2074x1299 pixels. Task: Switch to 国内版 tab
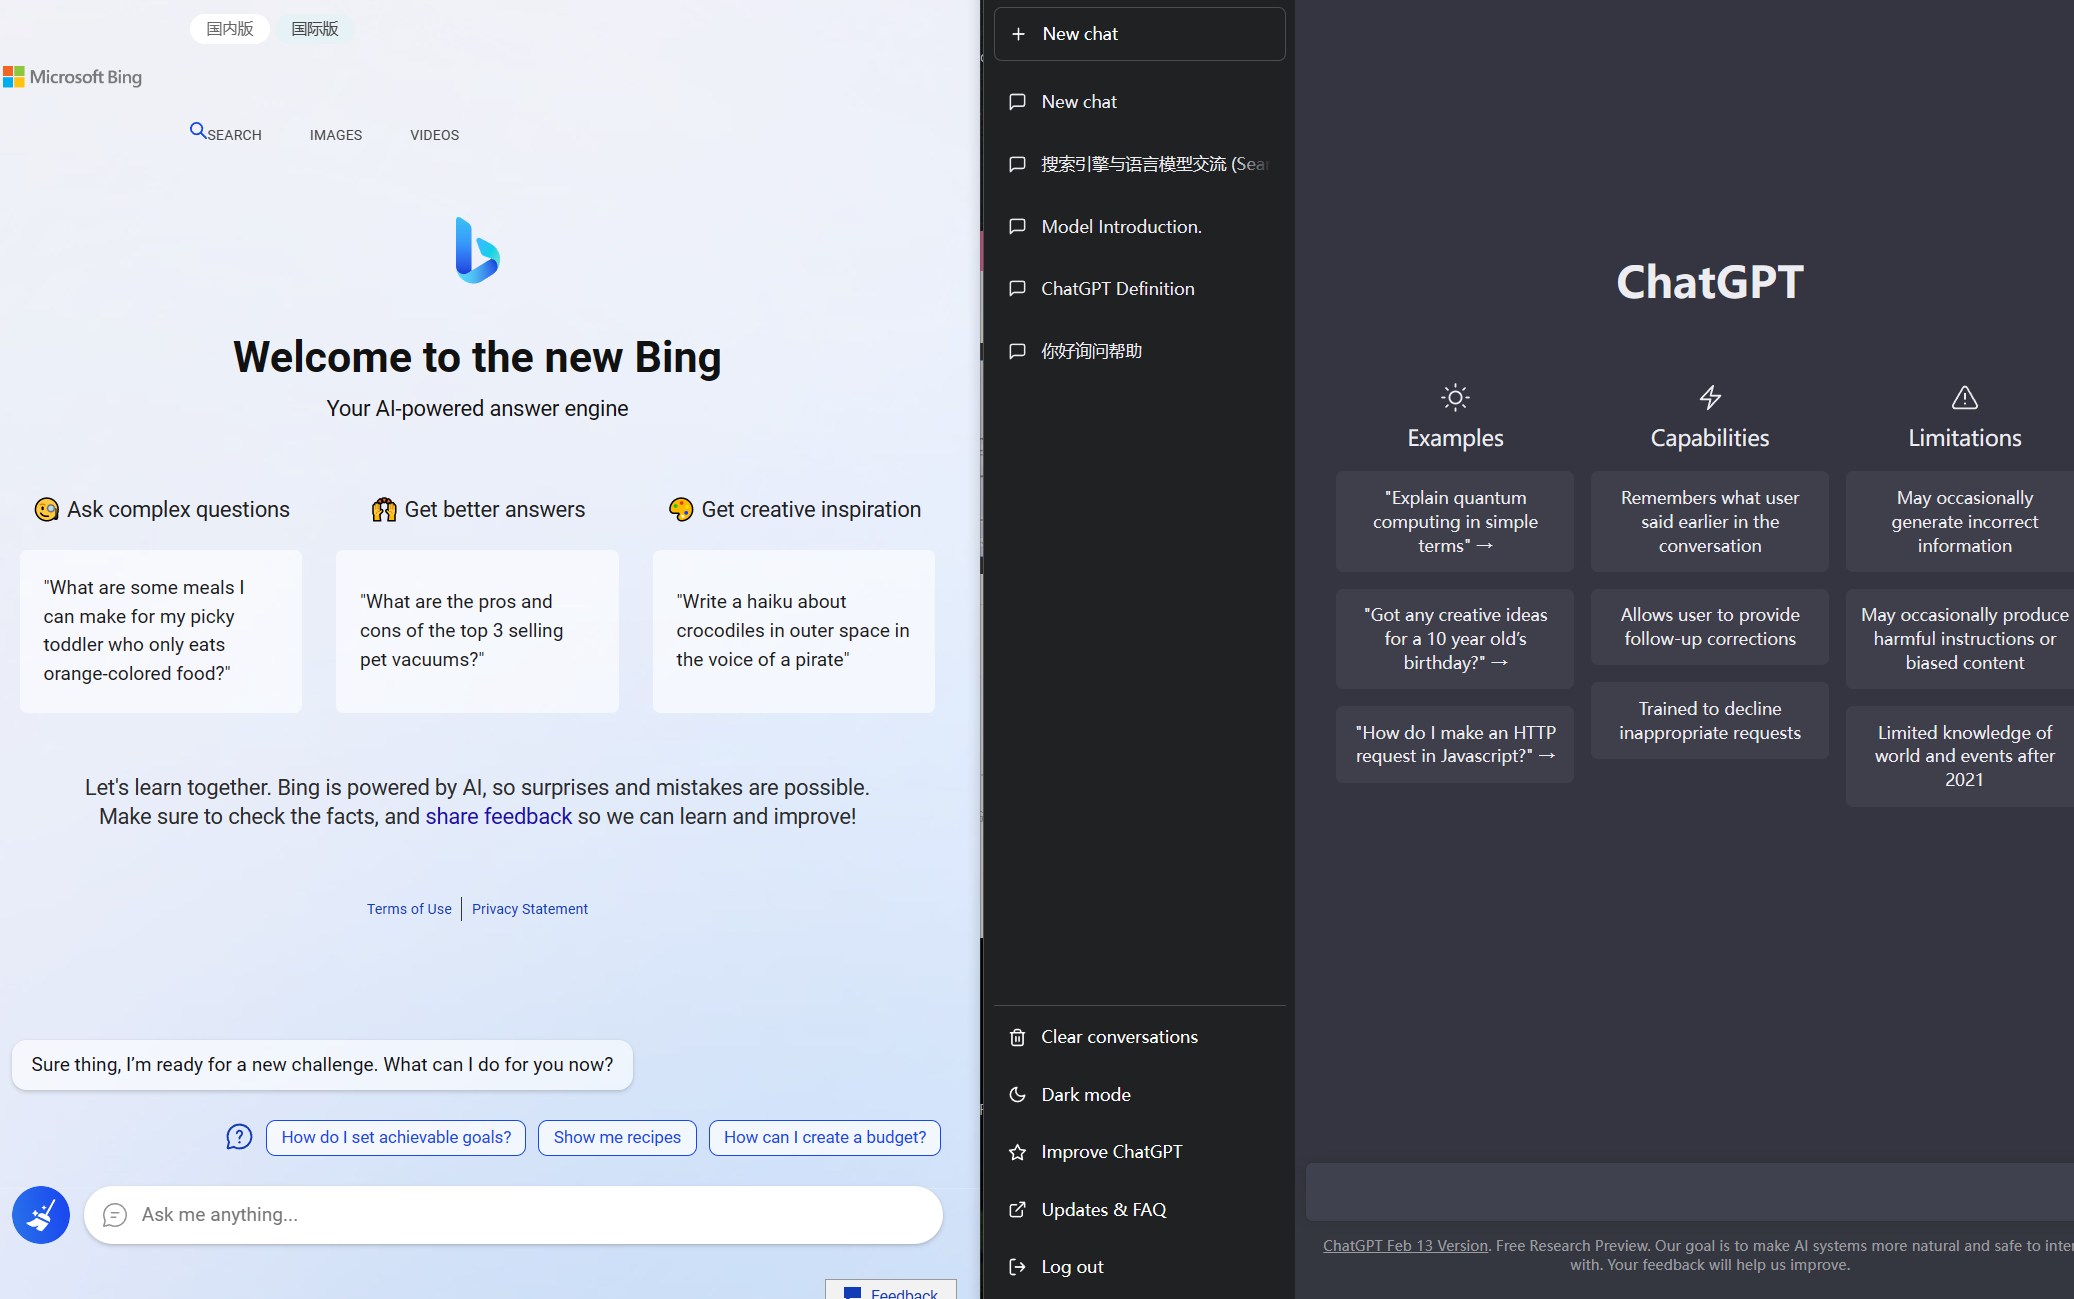pyautogui.click(x=230, y=29)
